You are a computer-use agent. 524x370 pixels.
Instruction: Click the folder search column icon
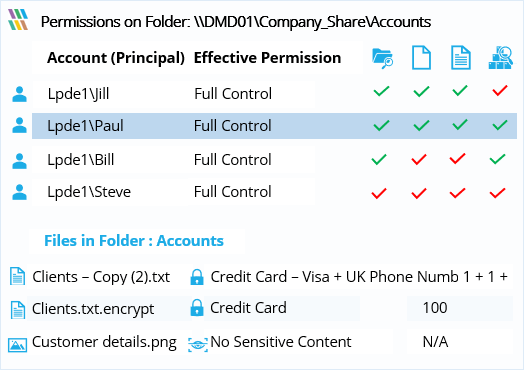382,58
